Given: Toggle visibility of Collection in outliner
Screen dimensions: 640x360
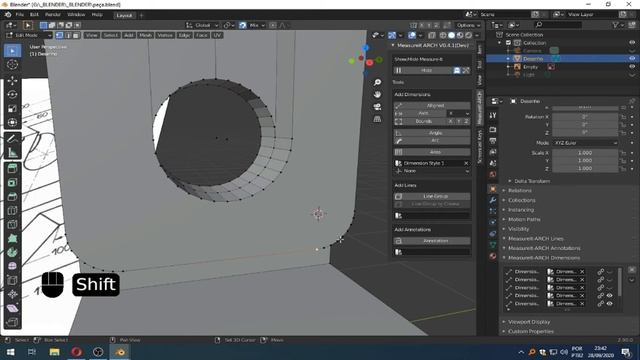Looking at the screenshot, I should pos(632,42).
